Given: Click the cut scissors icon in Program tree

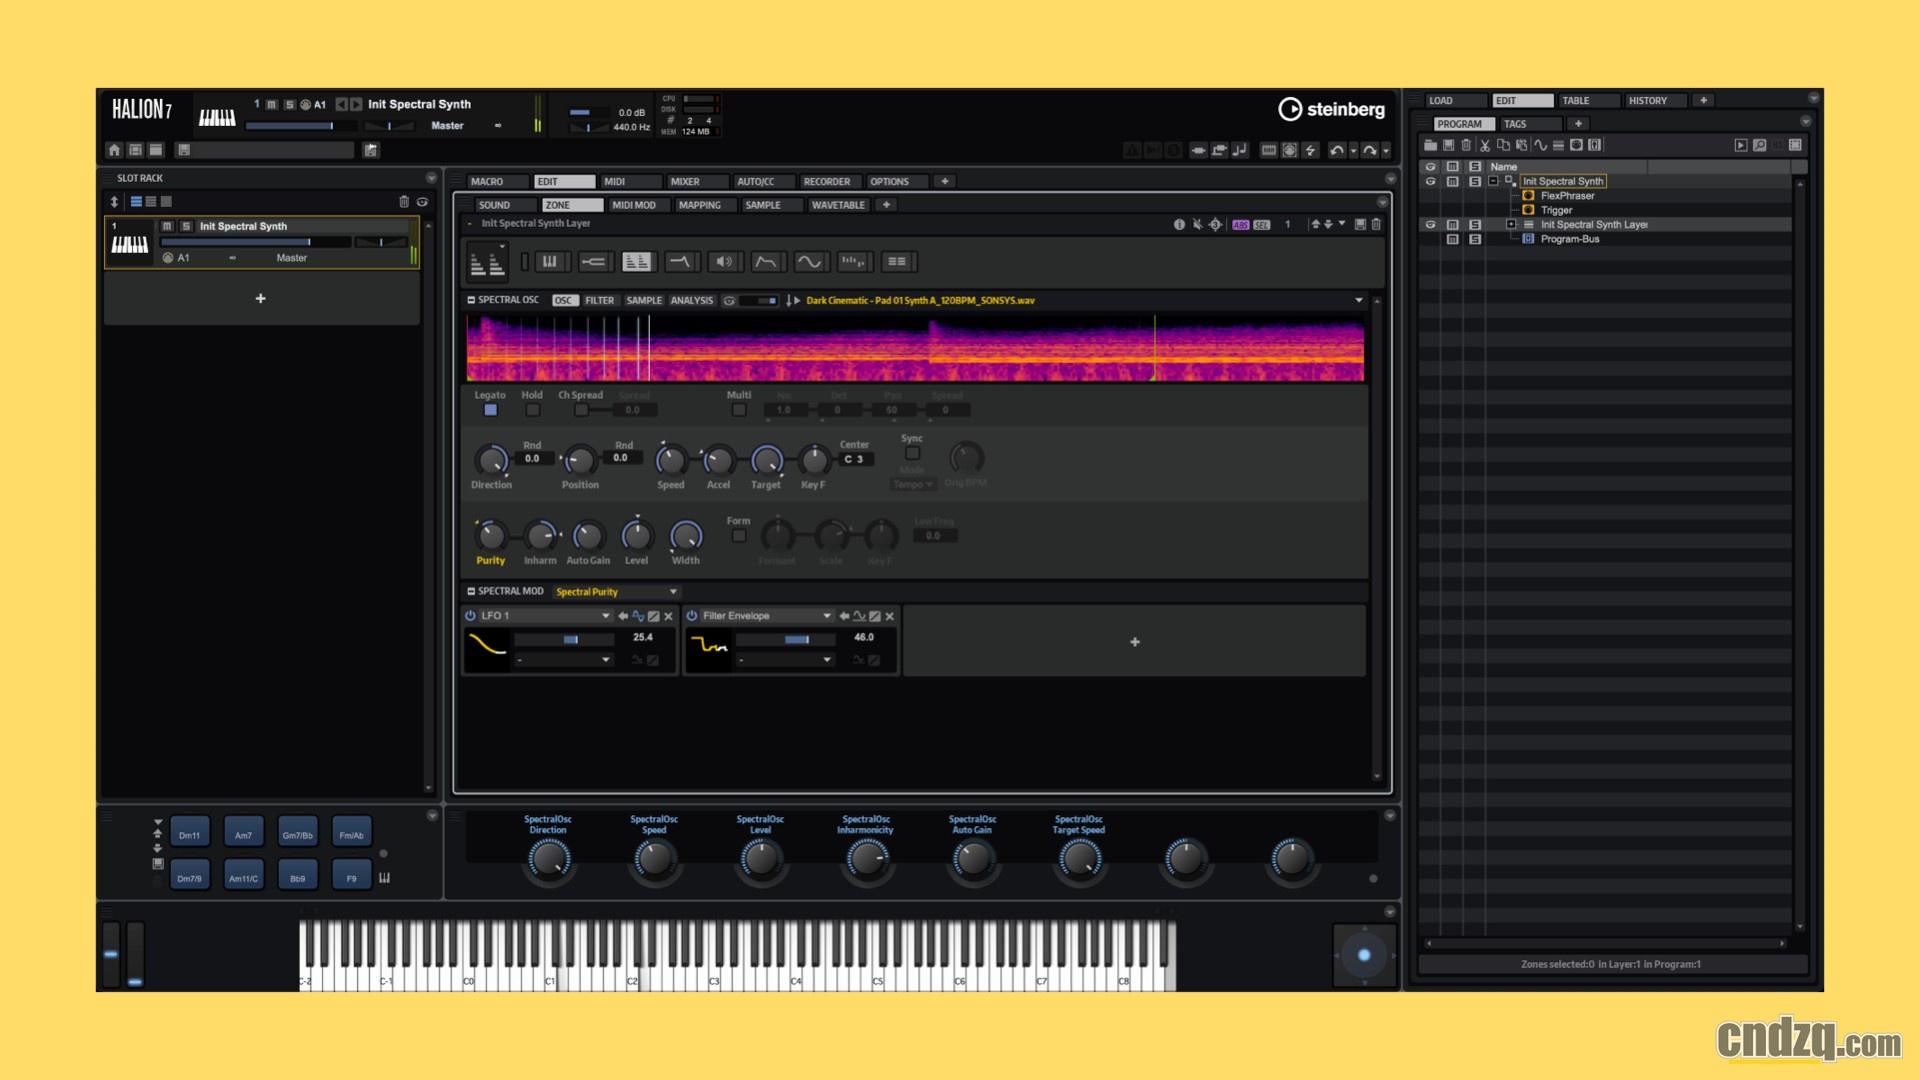Looking at the screenshot, I should pyautogui.click(x=1485, y=145).
